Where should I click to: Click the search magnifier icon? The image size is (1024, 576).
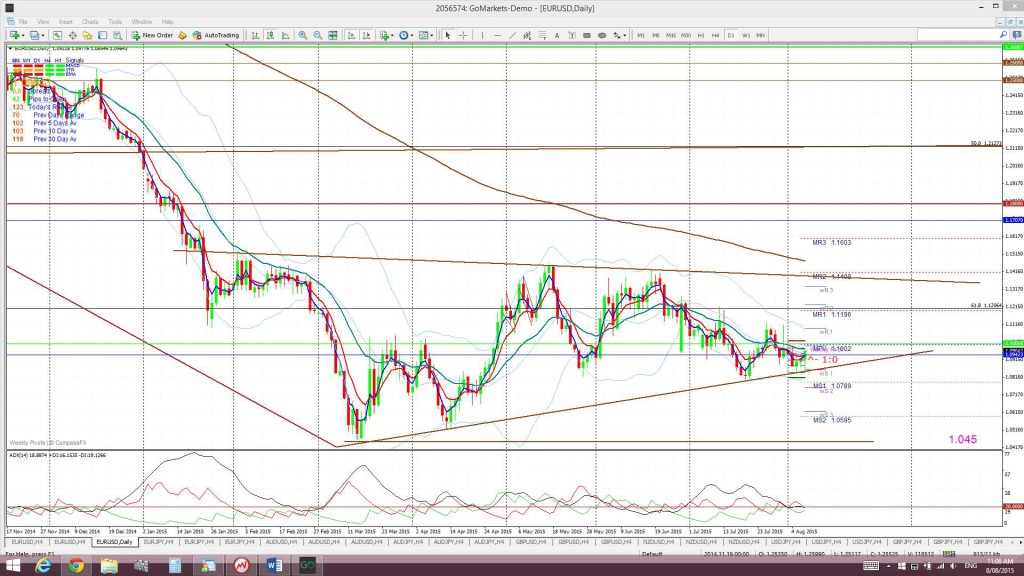[x=1004, y=35]
